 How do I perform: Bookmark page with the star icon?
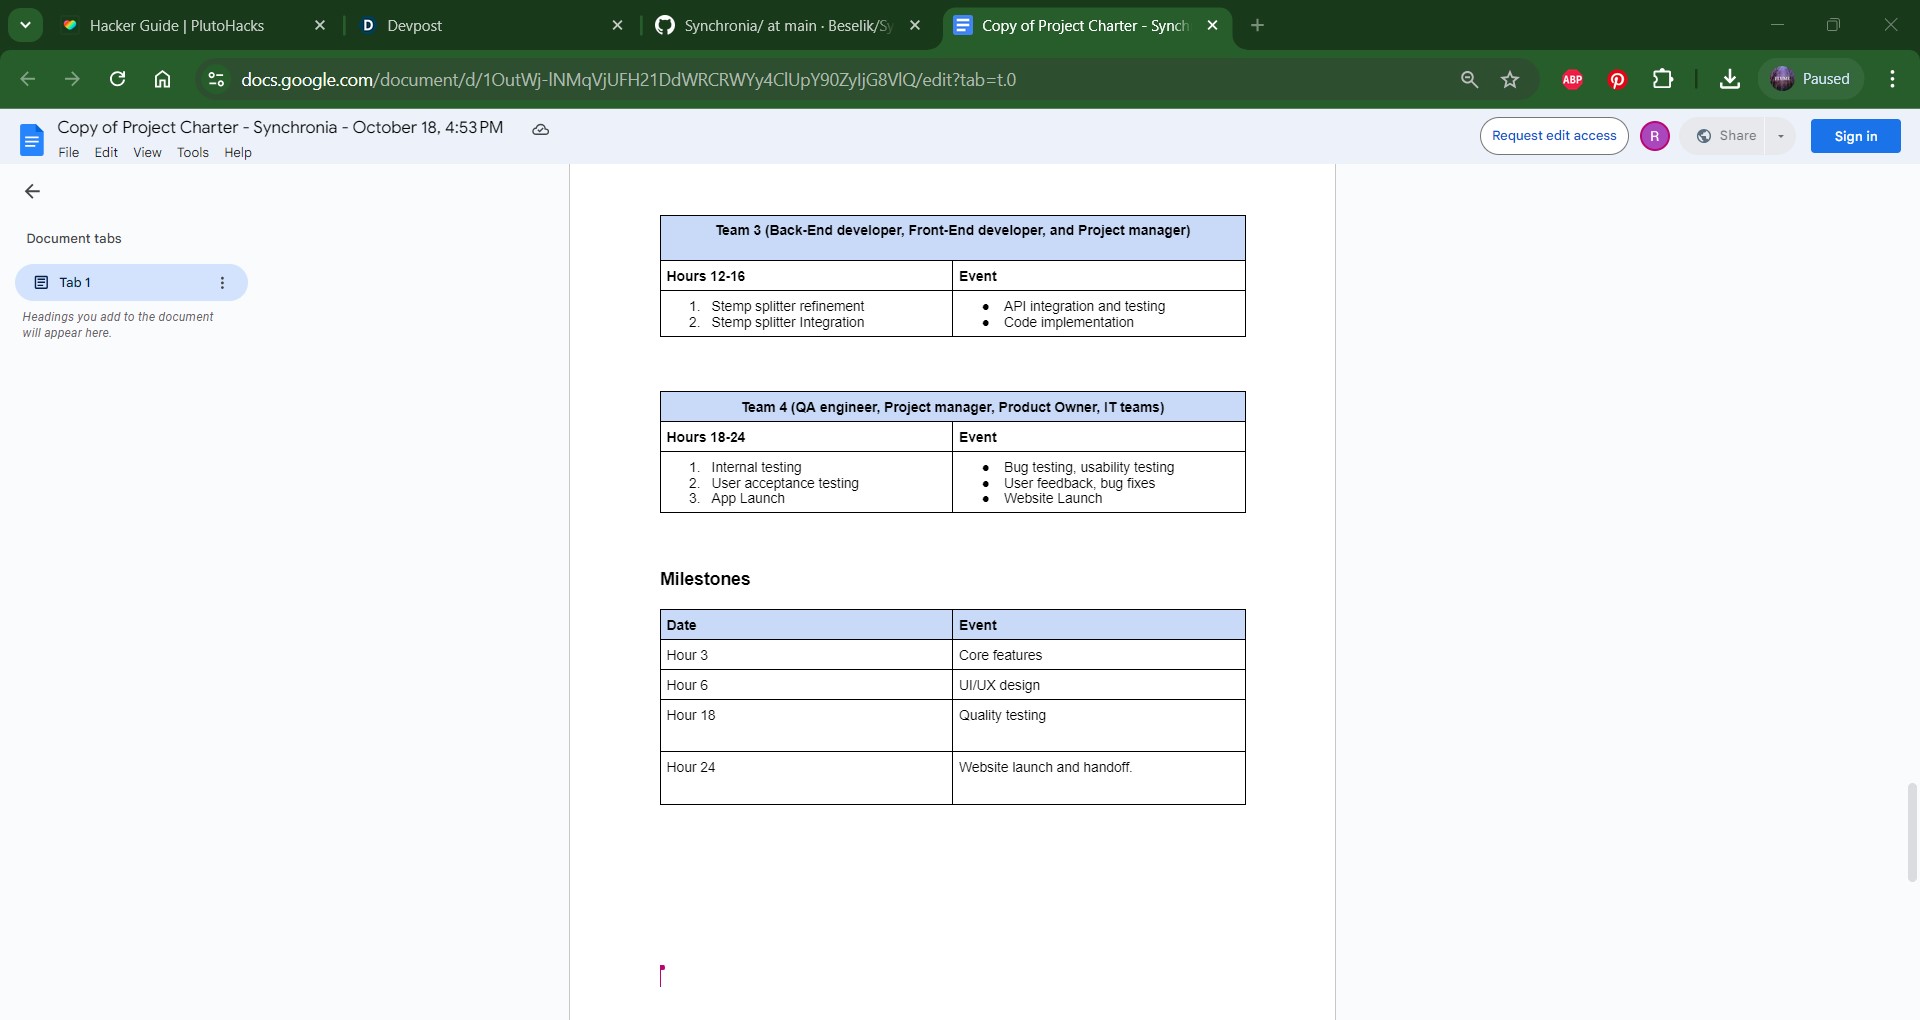coord(1510,79)
